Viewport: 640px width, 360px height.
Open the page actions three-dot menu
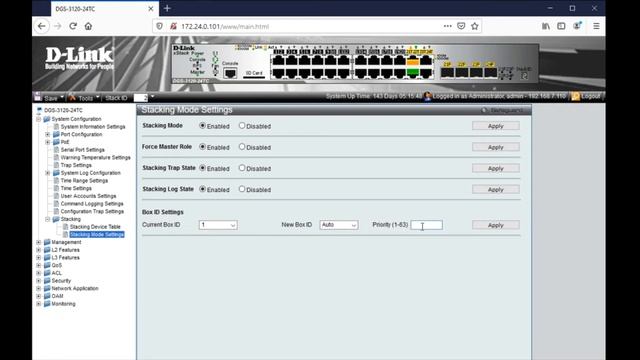(447, 26)
